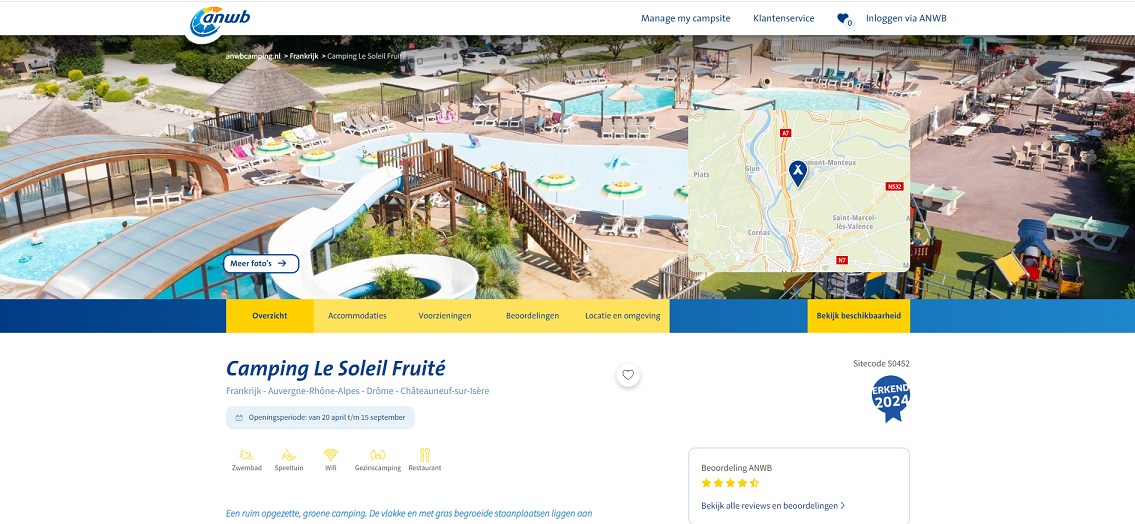The height and width of the screenshot is (524, 1135).
Task: Click the Wifi amenity icon
Action: coord(331,455)
